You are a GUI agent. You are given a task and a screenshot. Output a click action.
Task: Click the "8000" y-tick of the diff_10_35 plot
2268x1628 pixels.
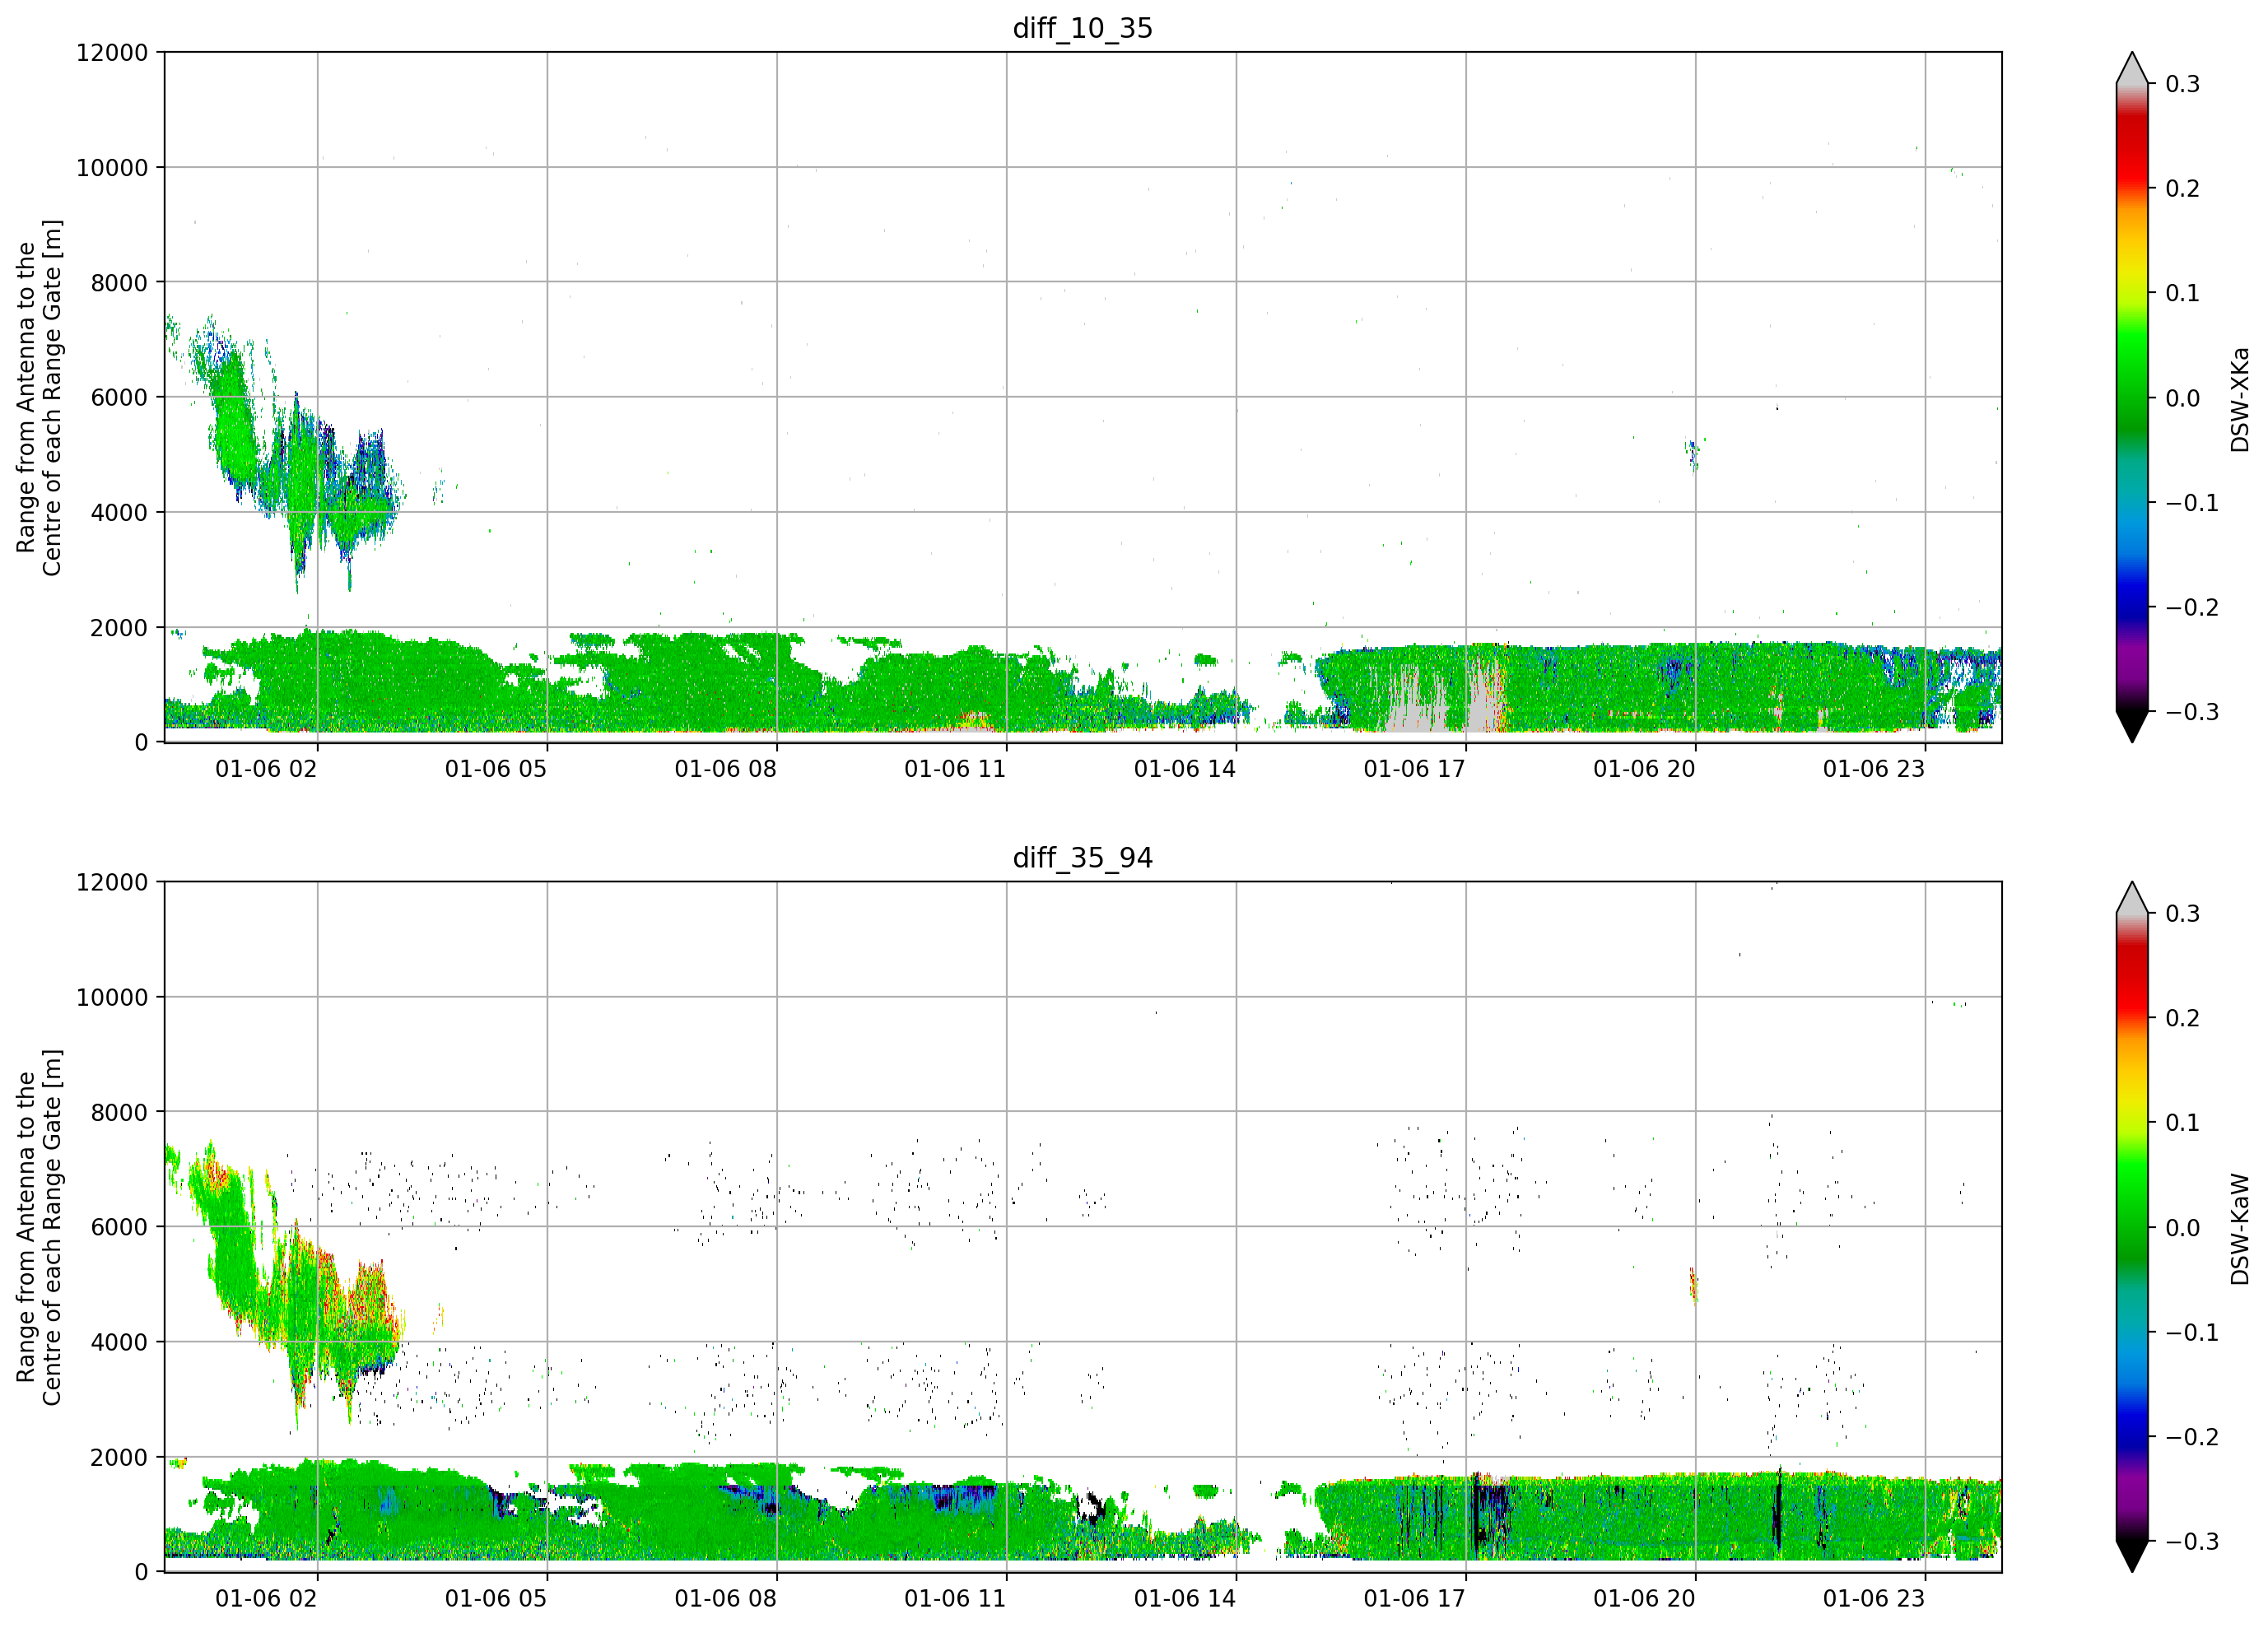pyautogui.click(x=119, y=283)
